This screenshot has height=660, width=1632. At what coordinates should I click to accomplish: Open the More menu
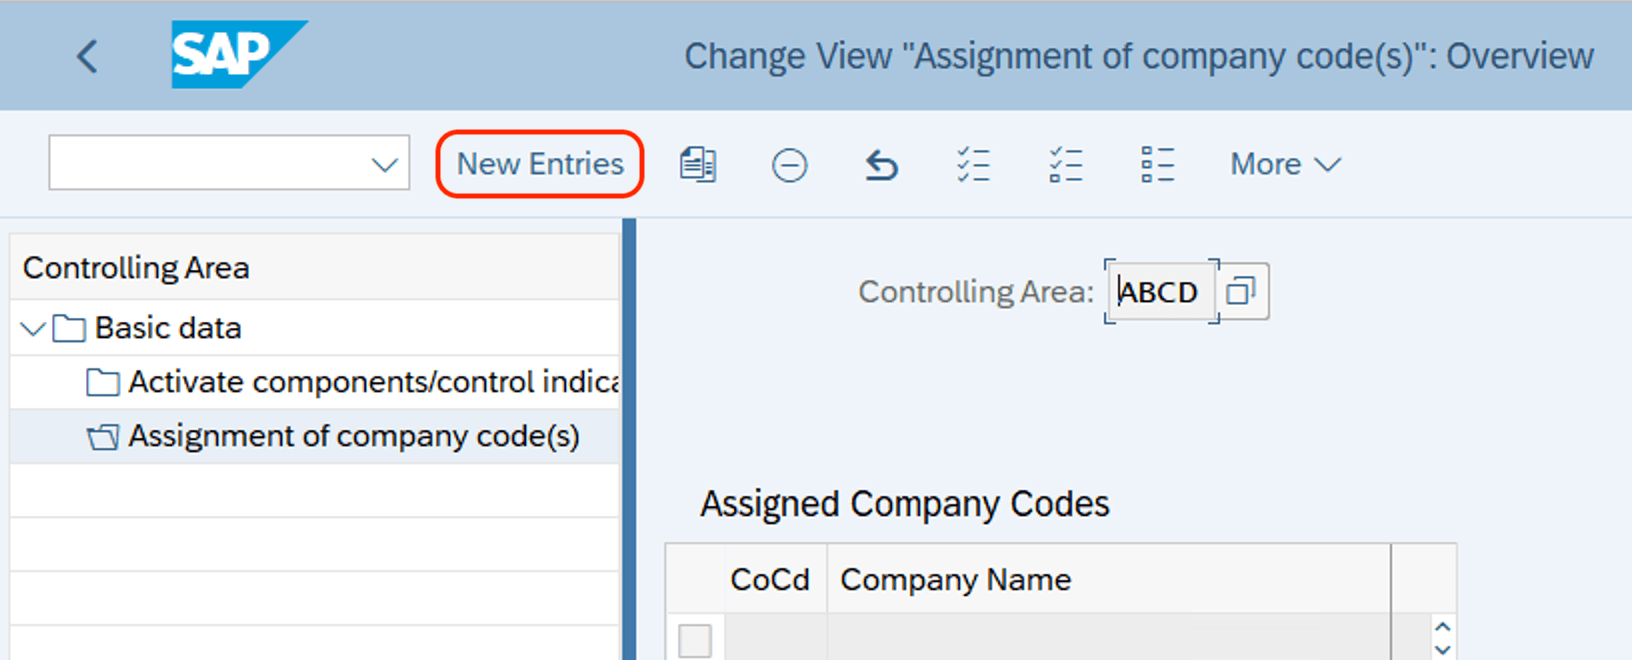pos(1283,163)
